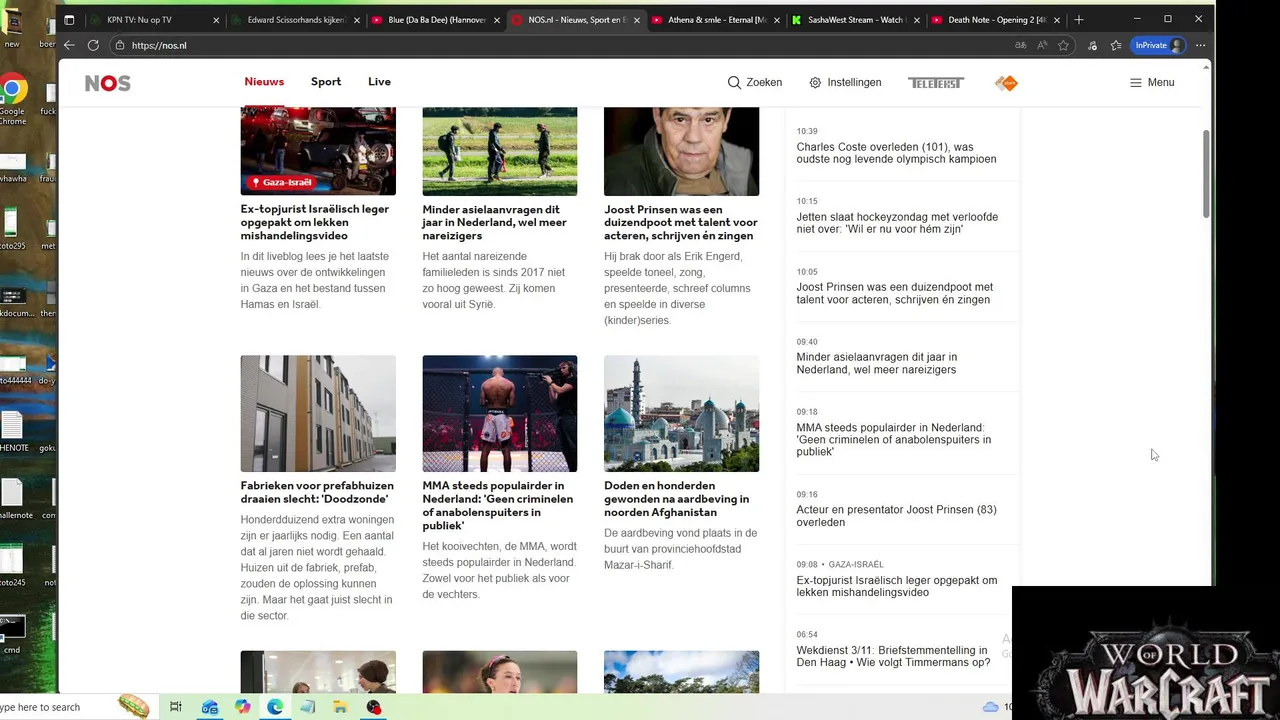
Task: Open Minder asielaanvragen article headline
Action: click(x=494, y=222)
